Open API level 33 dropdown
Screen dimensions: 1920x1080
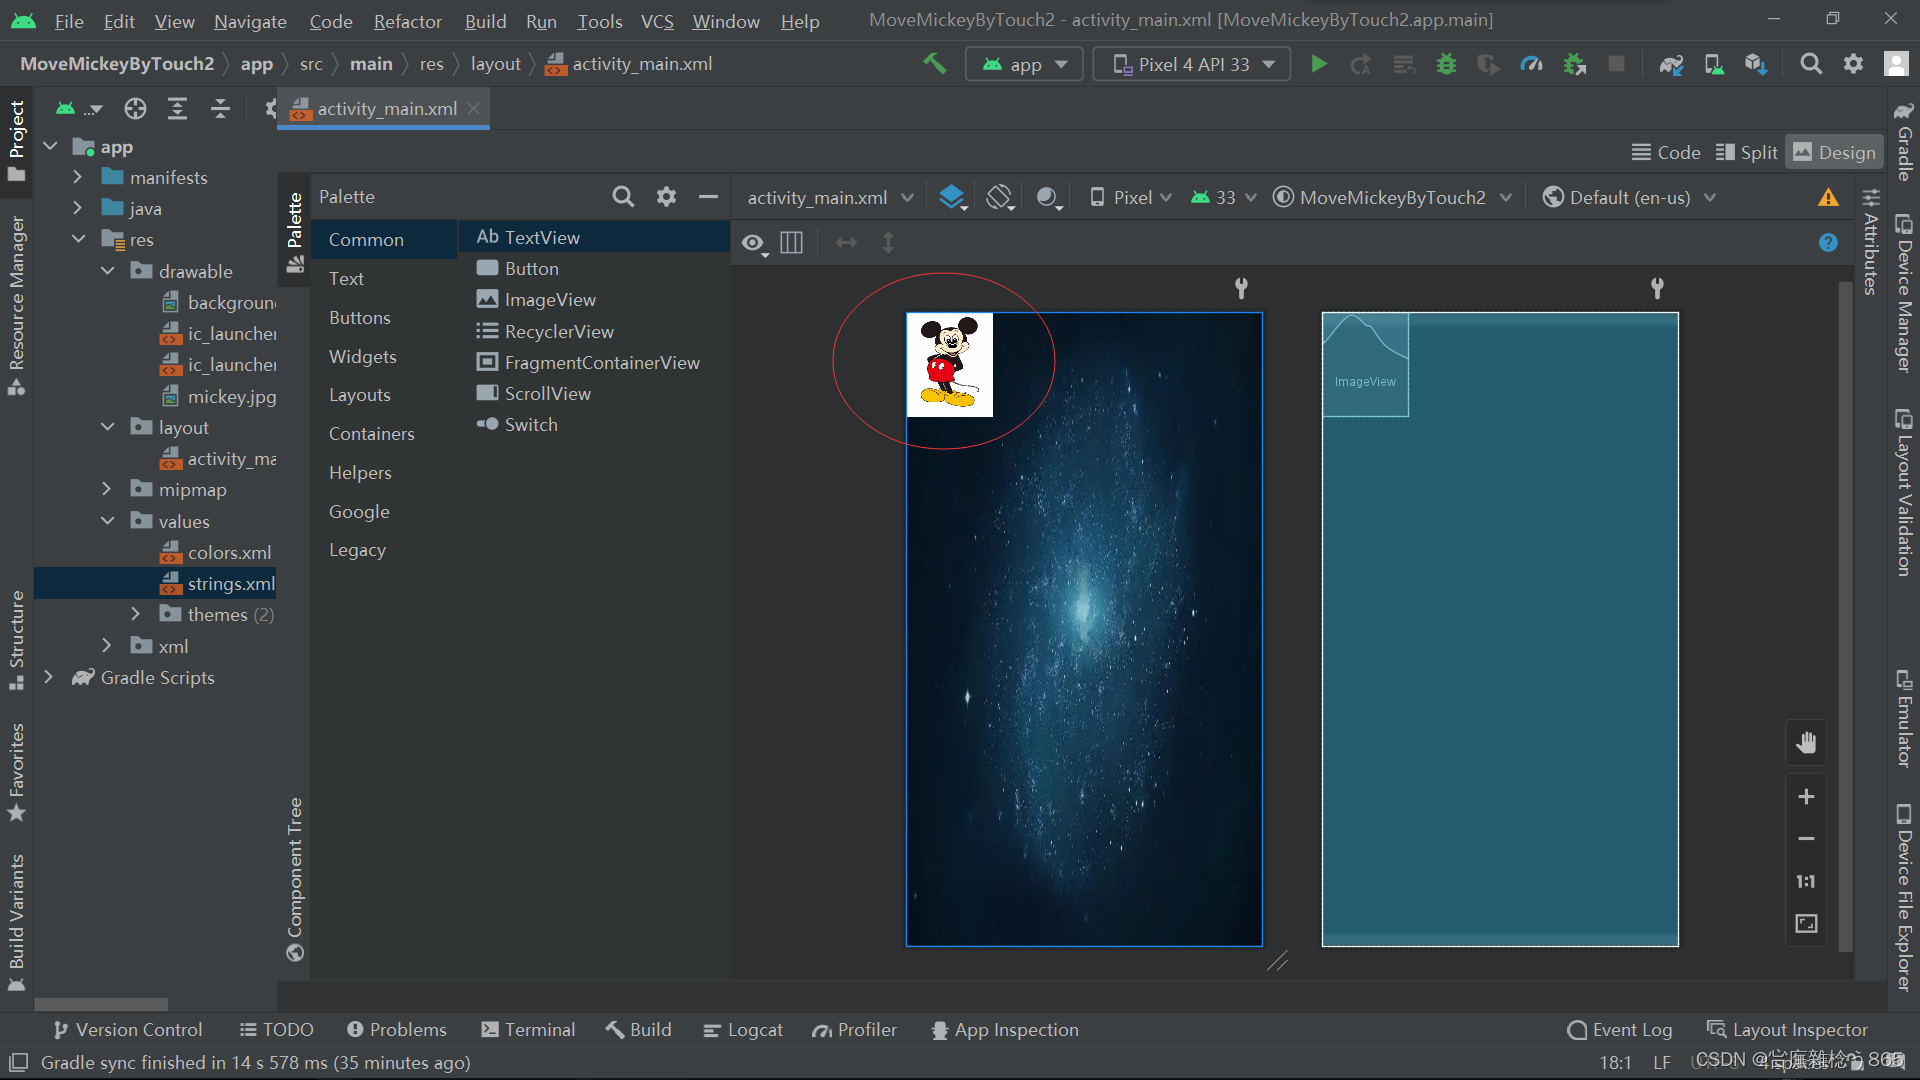coord(1223,197)
